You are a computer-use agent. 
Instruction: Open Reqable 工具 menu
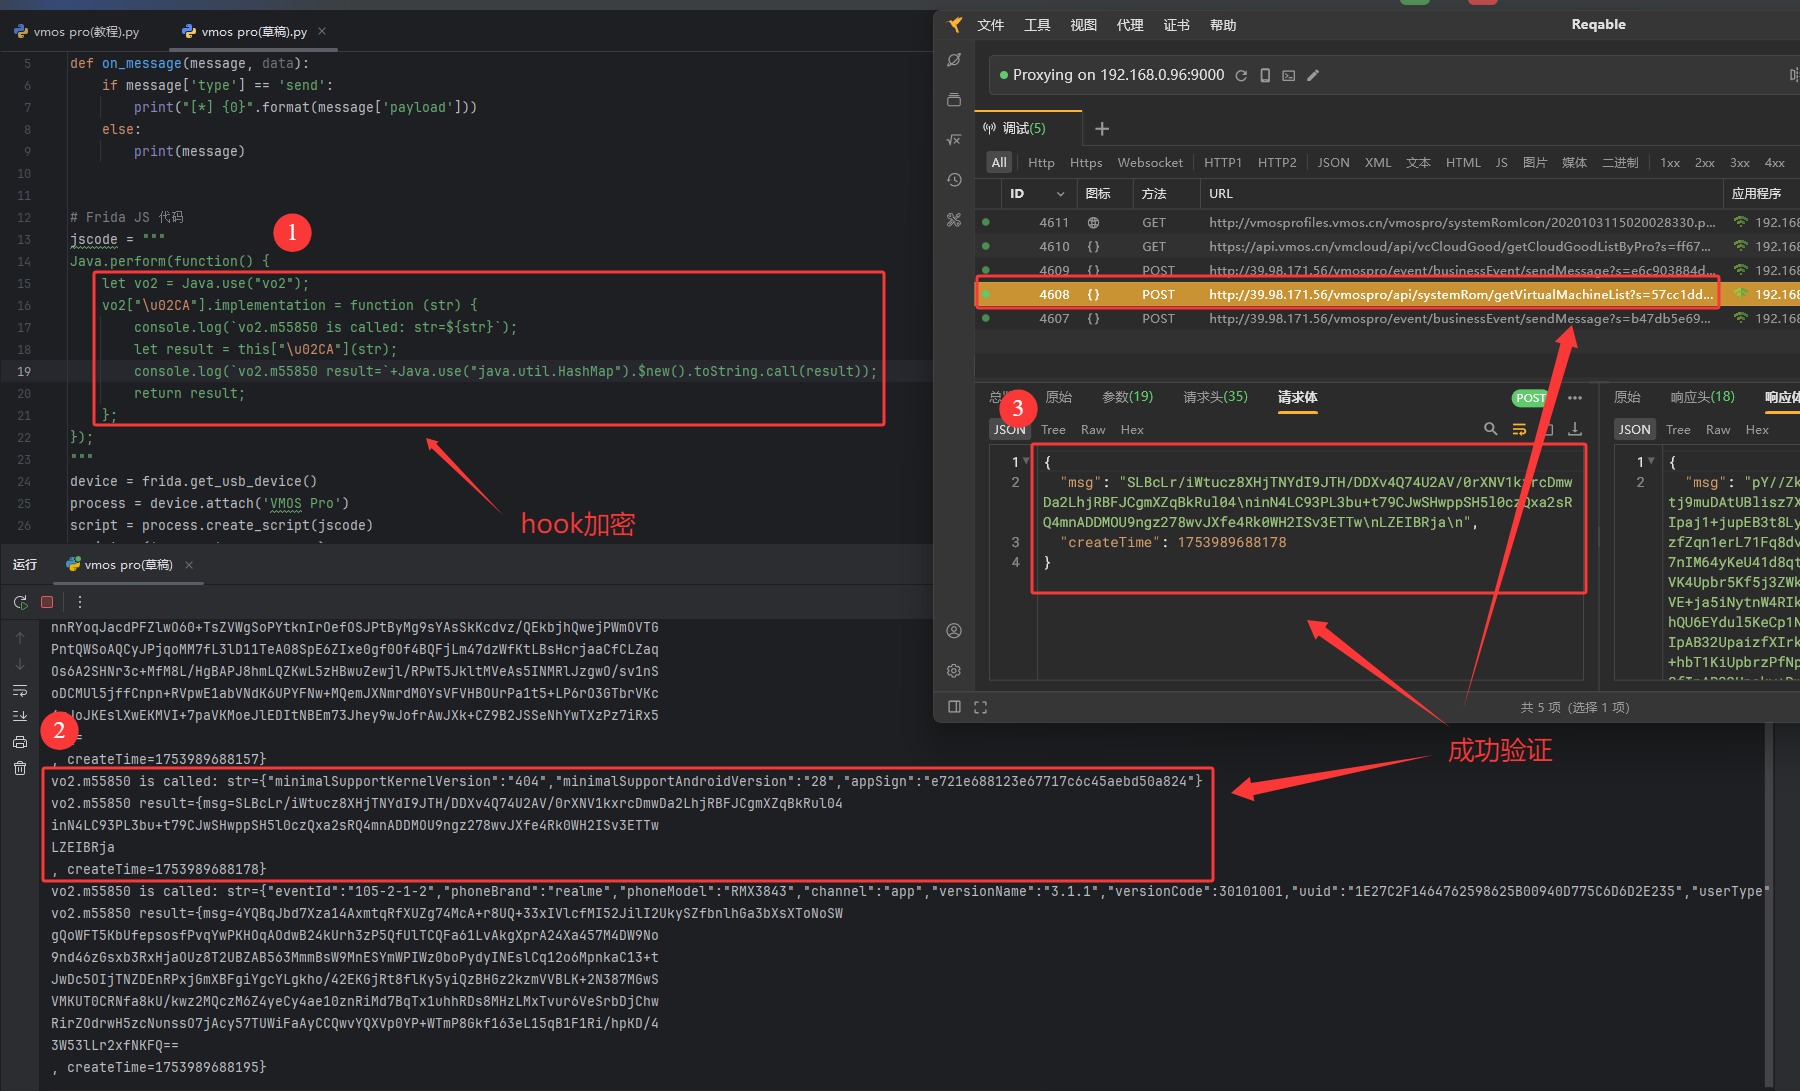tap(1037, 25)
